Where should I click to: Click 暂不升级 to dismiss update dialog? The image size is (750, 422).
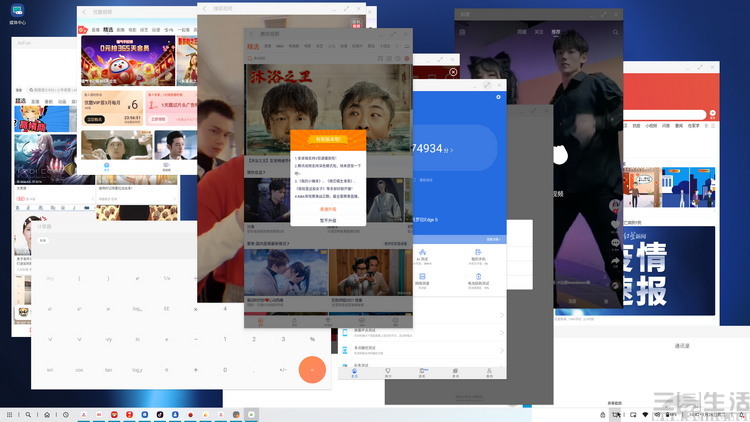tap(328, 221)
